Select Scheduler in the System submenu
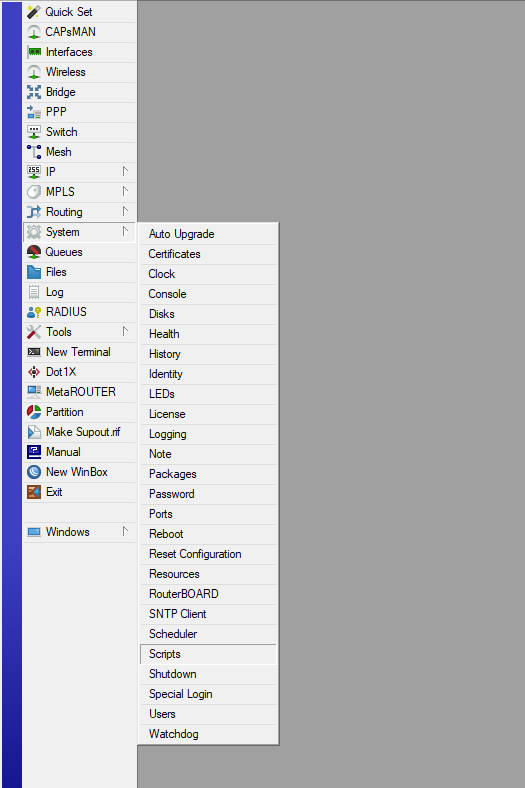The image size is (525, 788). coord(208,634)
